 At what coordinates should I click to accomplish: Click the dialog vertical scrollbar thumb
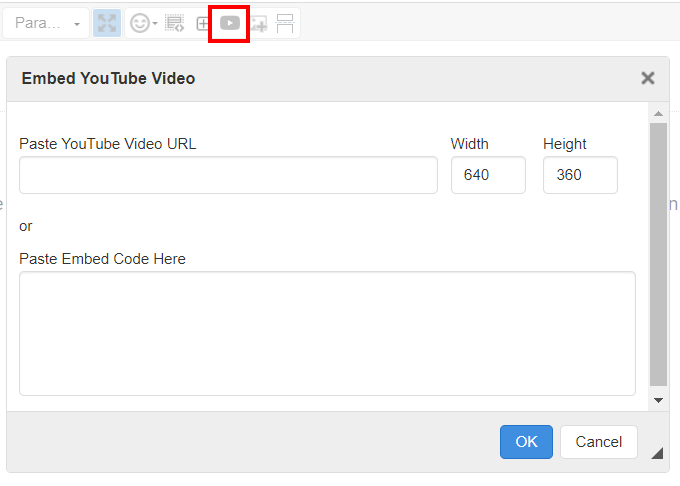click(x=658, y=255)
